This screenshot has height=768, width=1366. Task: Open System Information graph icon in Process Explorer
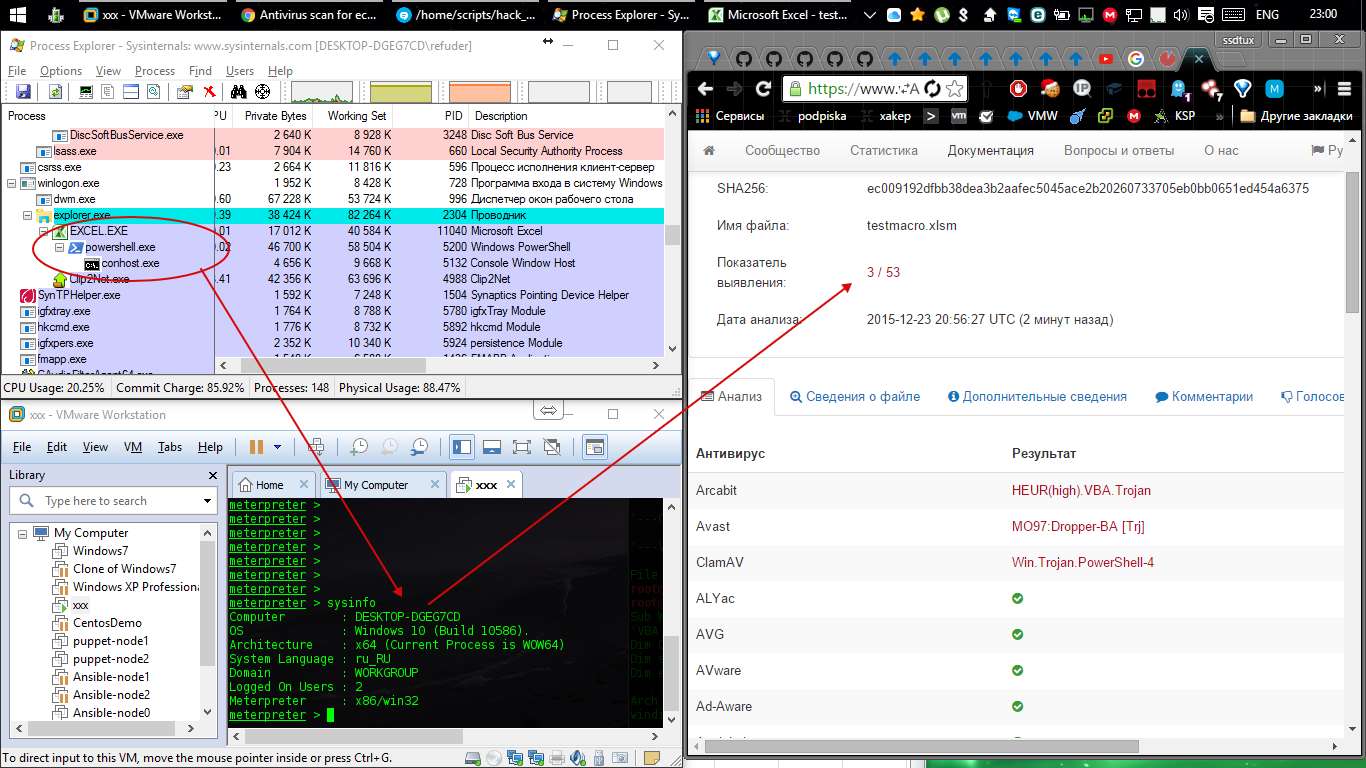[x=86, y=91]
